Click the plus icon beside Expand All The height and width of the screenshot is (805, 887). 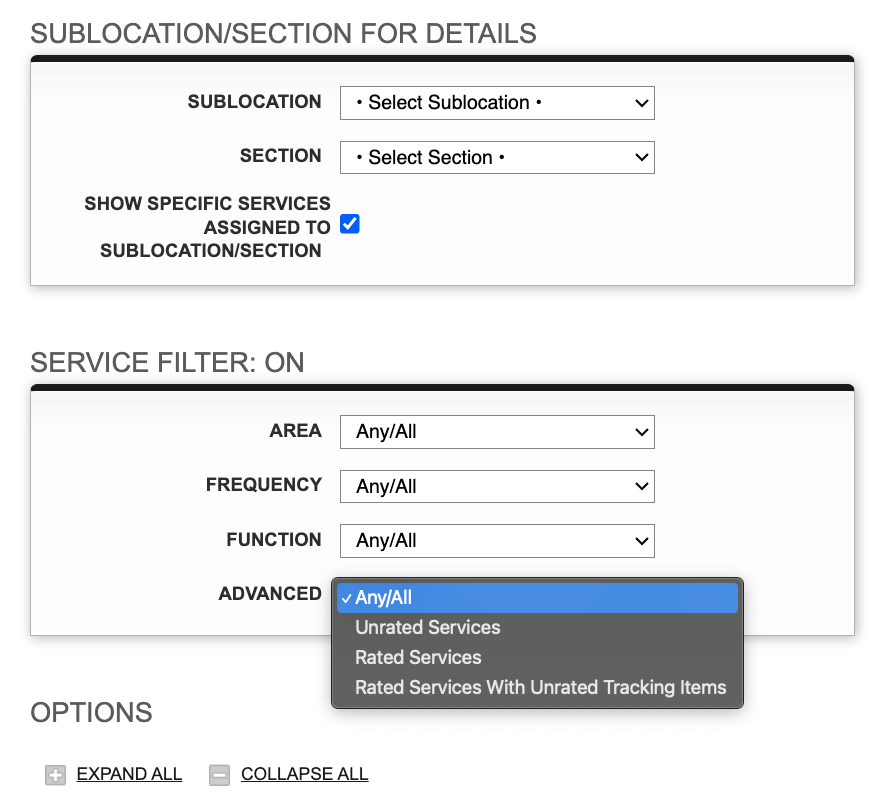pos(55,775)
